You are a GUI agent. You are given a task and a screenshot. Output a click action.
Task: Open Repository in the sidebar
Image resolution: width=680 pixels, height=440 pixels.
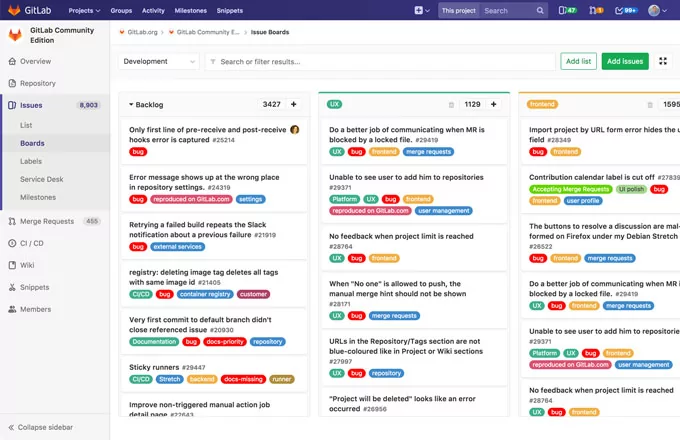37,83
